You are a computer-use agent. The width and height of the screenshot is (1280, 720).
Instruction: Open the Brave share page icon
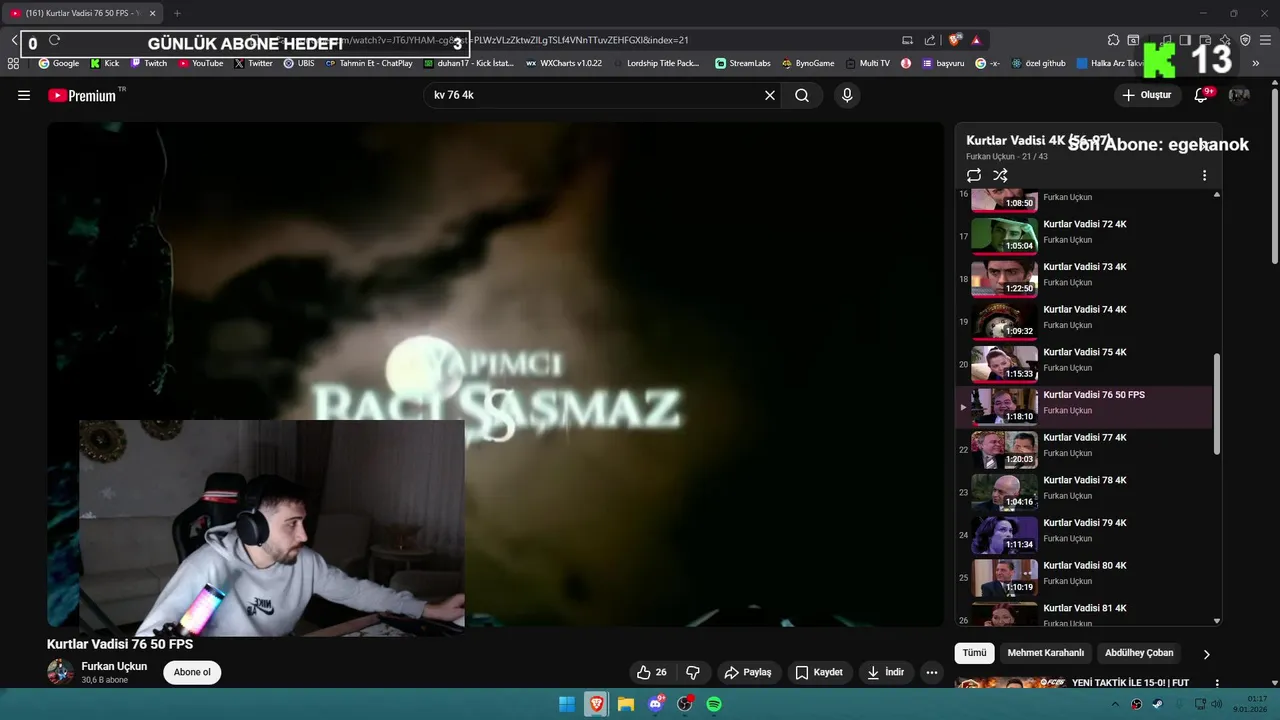click(x=930, y=40)
